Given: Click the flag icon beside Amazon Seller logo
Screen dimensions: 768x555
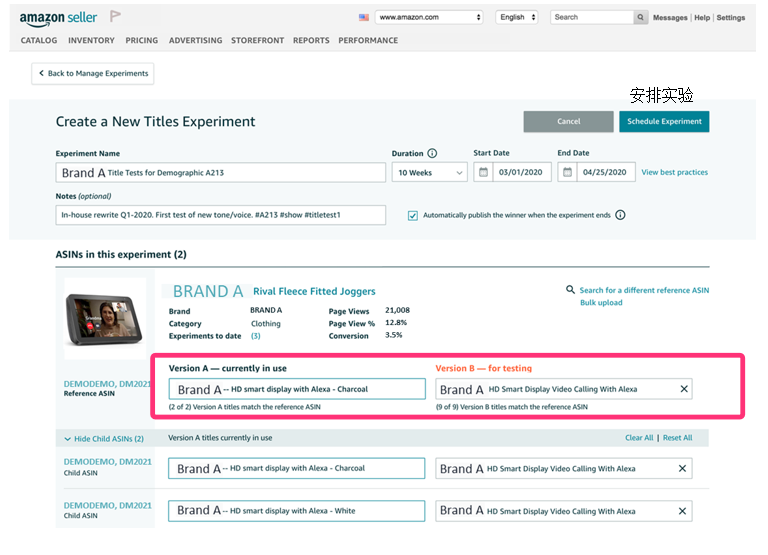Looking at the screenshot, I should click(x=115, y=17).
